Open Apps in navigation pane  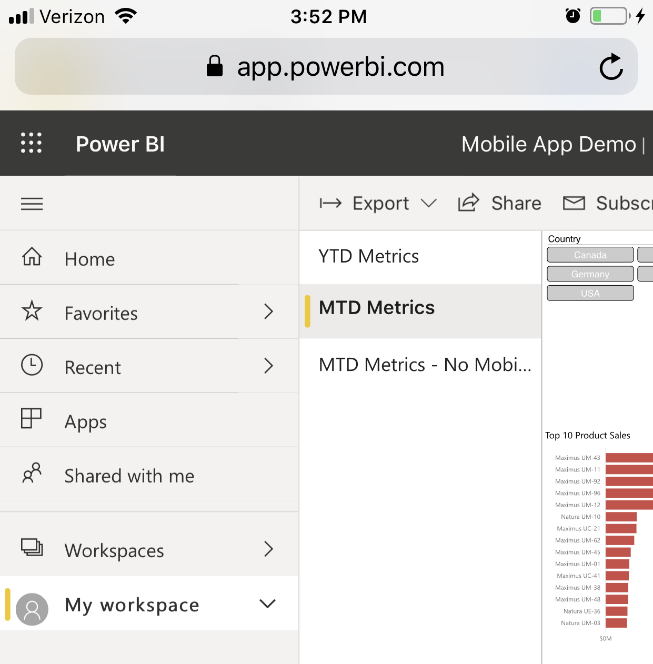[149, 420]
